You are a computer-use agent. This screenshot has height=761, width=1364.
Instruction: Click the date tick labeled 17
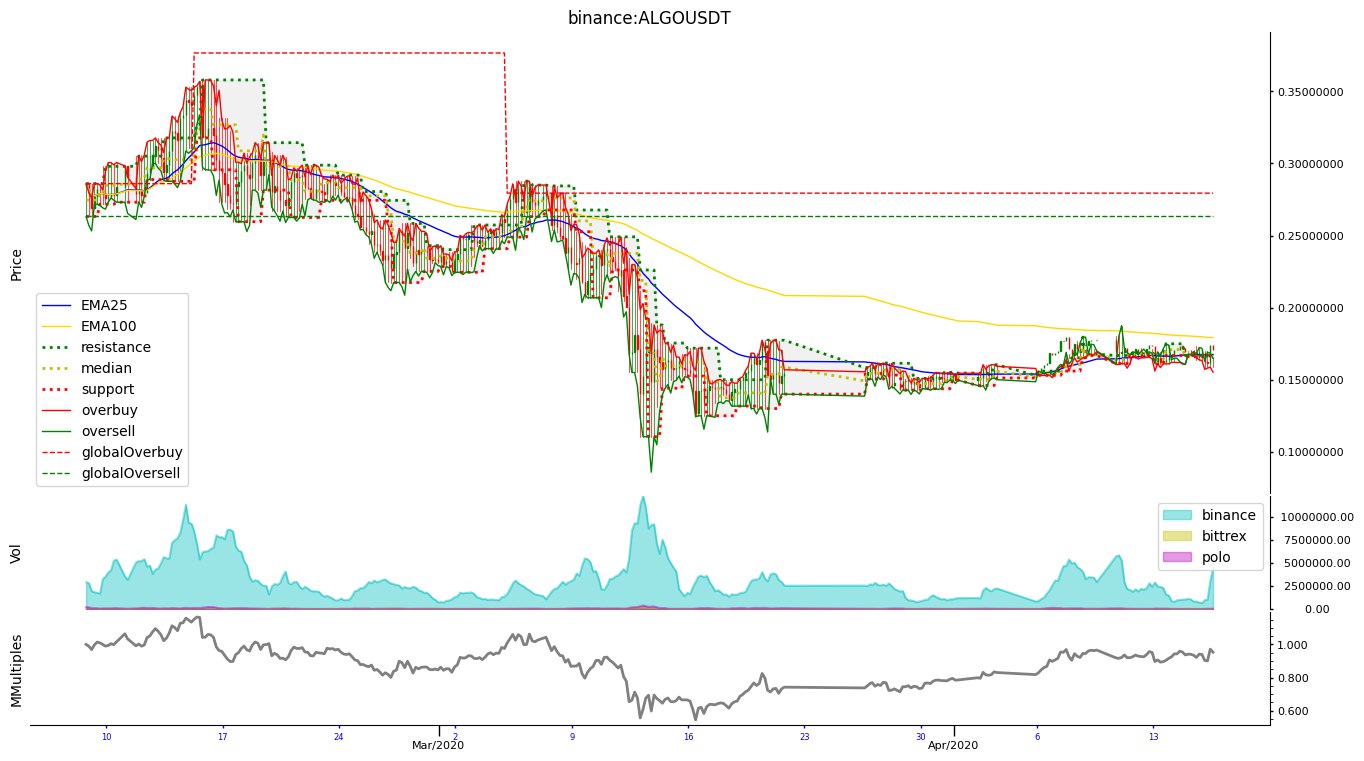pyautogui.click(x=223, y=737)
